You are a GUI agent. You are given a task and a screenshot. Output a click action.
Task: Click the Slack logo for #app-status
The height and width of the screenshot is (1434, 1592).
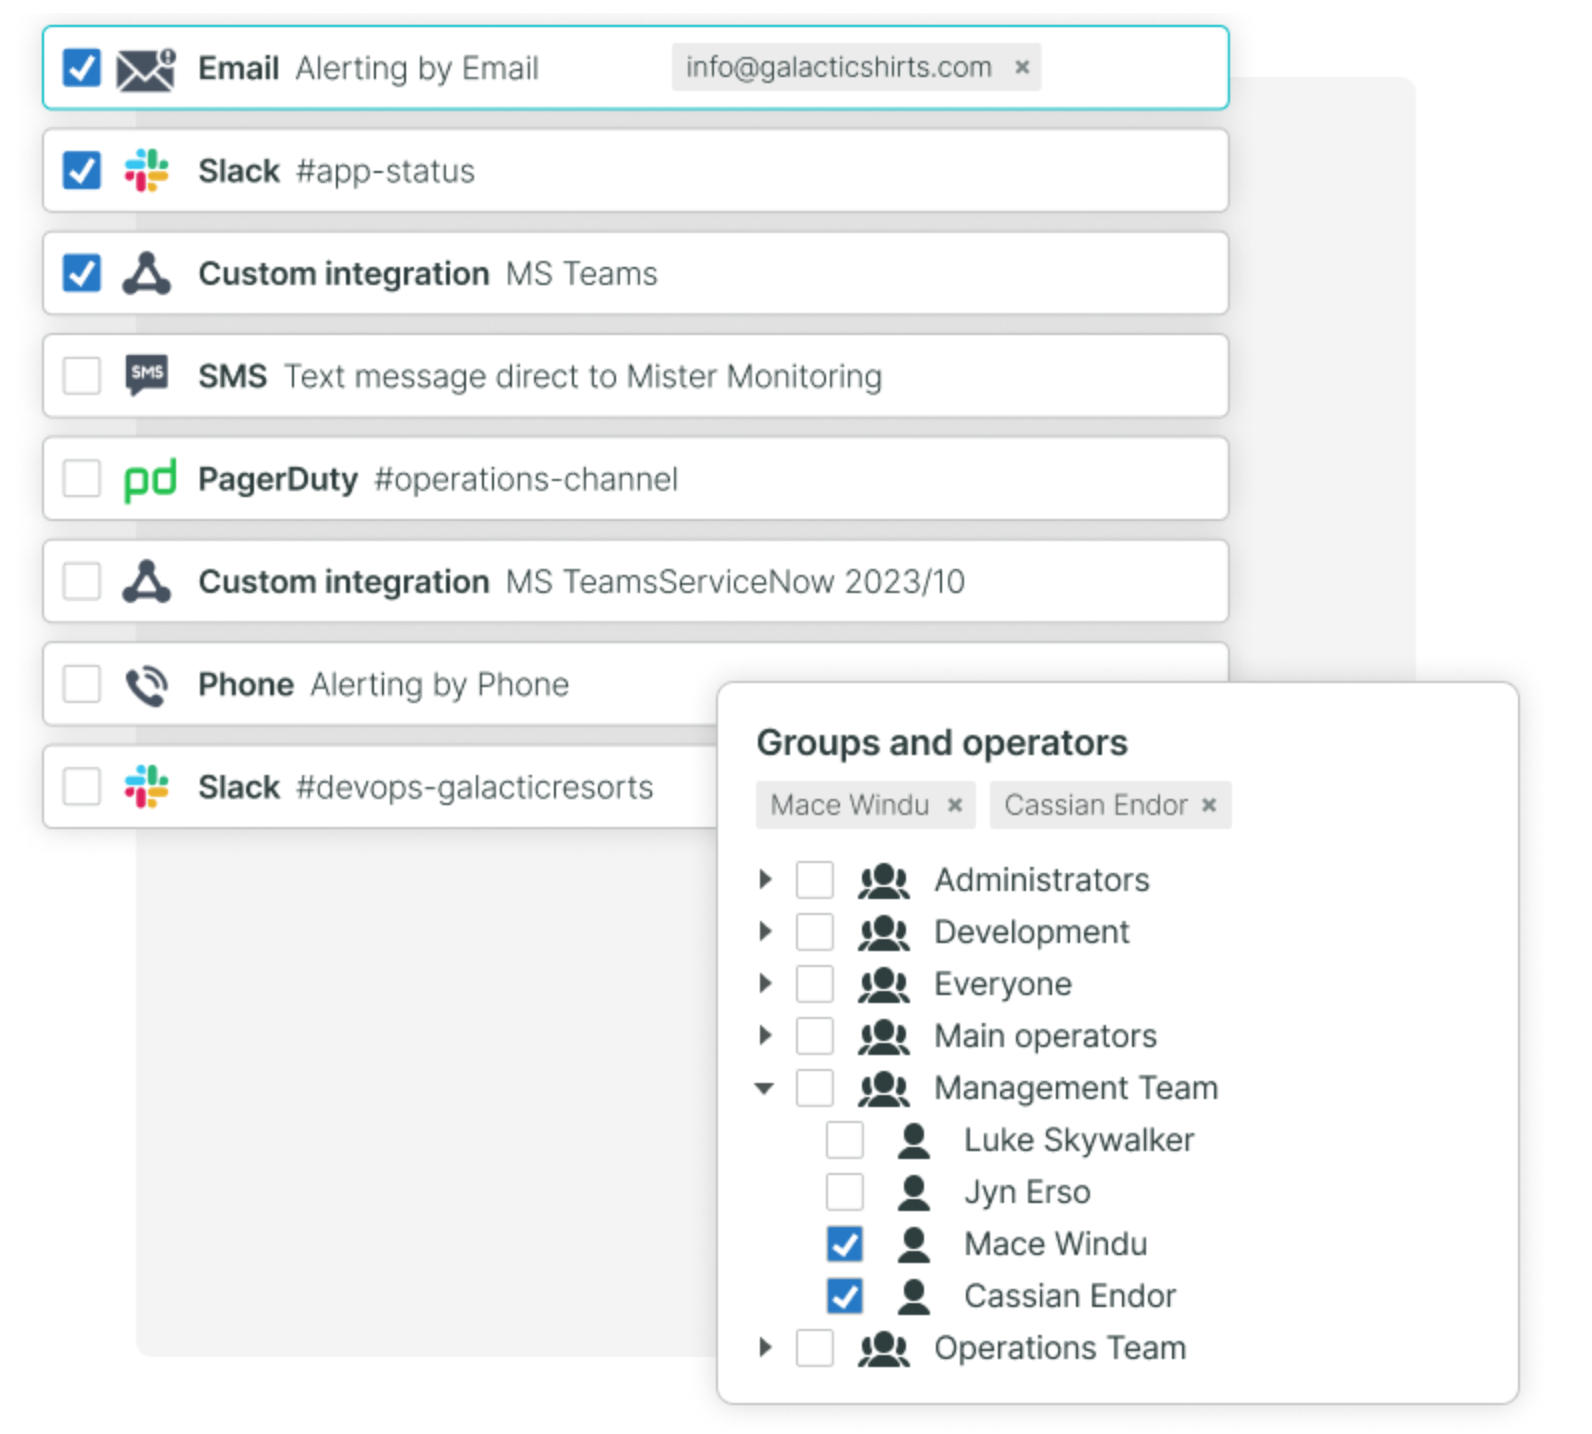point(146,171)
